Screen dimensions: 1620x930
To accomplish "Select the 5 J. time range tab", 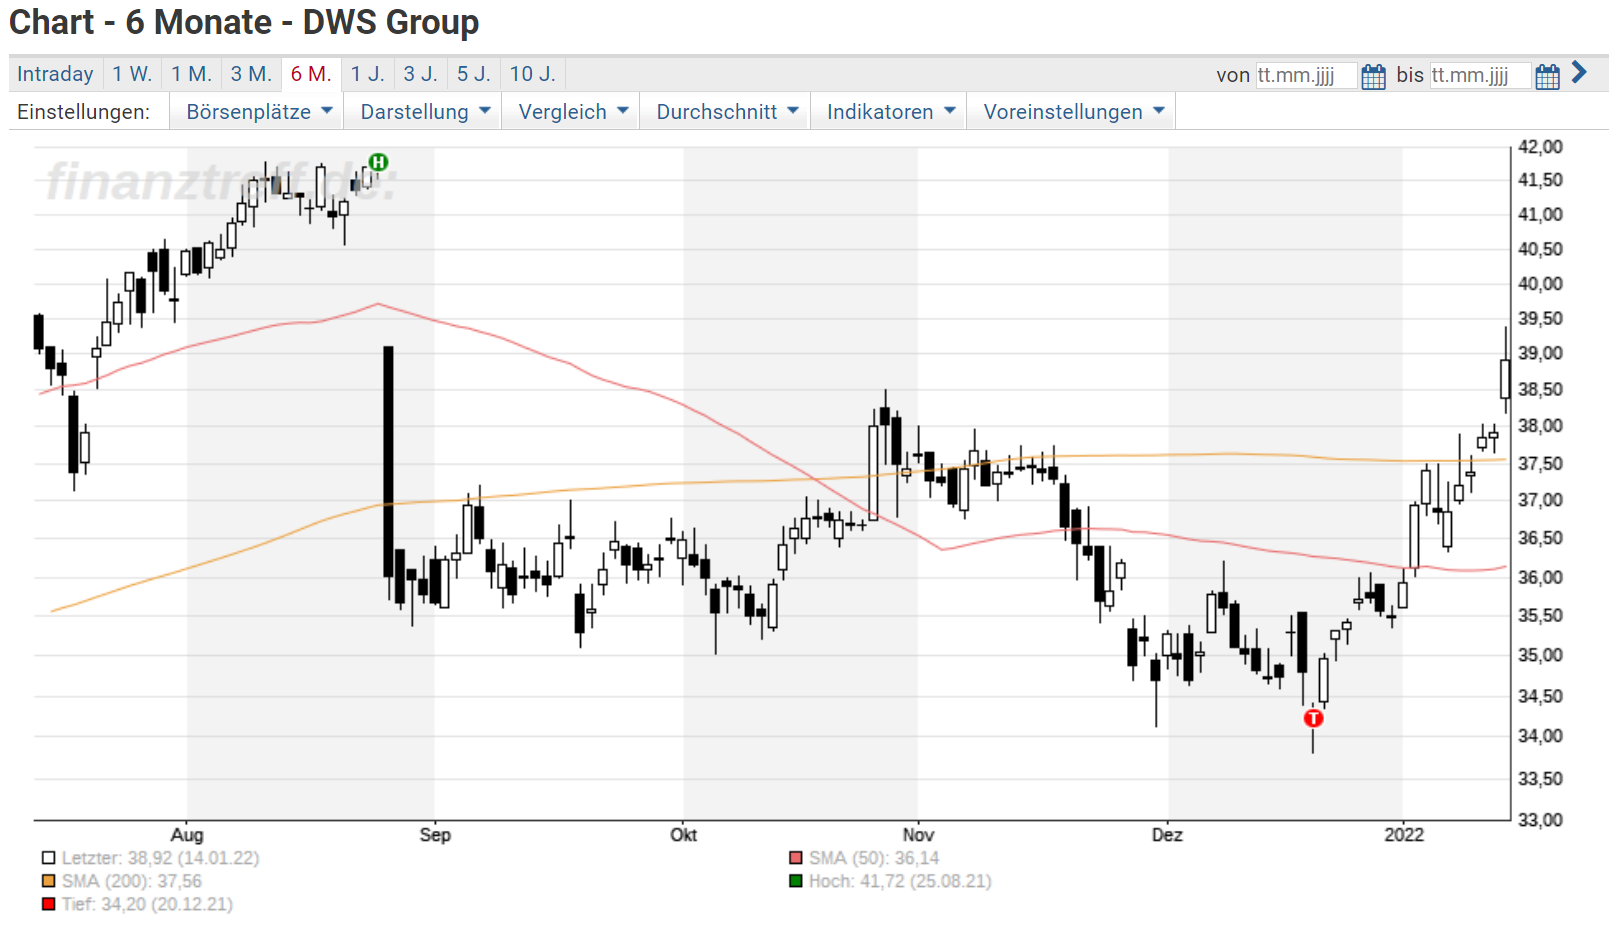I will 474,74.
